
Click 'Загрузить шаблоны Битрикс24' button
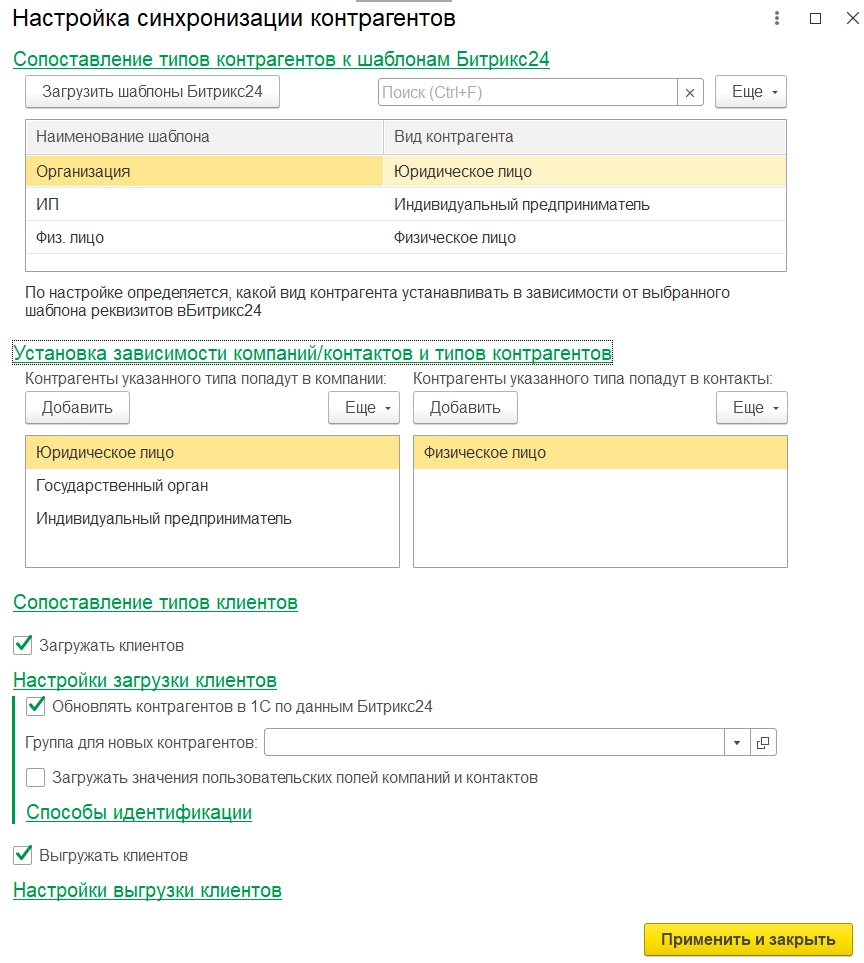pos(152,92)
